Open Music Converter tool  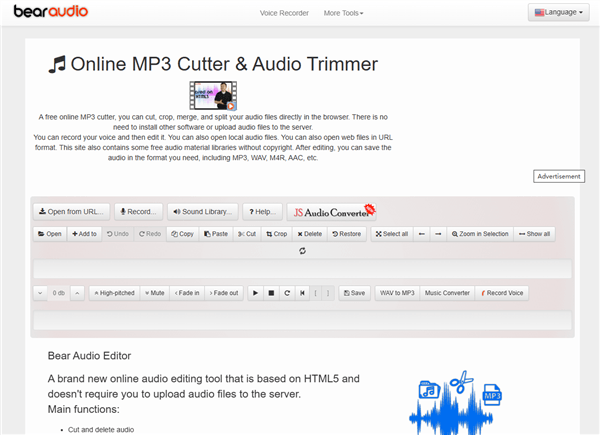coord(447,293)
